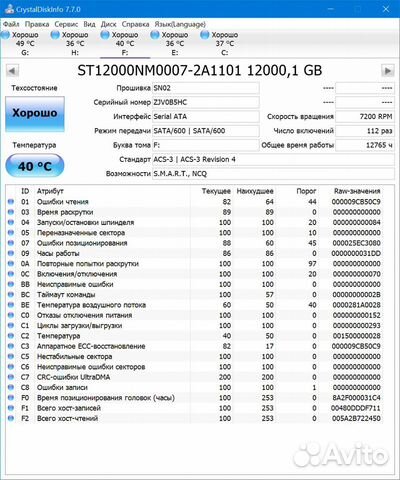Select disk H: at 36 °C
400x480 pixels.
click(75, 43)
